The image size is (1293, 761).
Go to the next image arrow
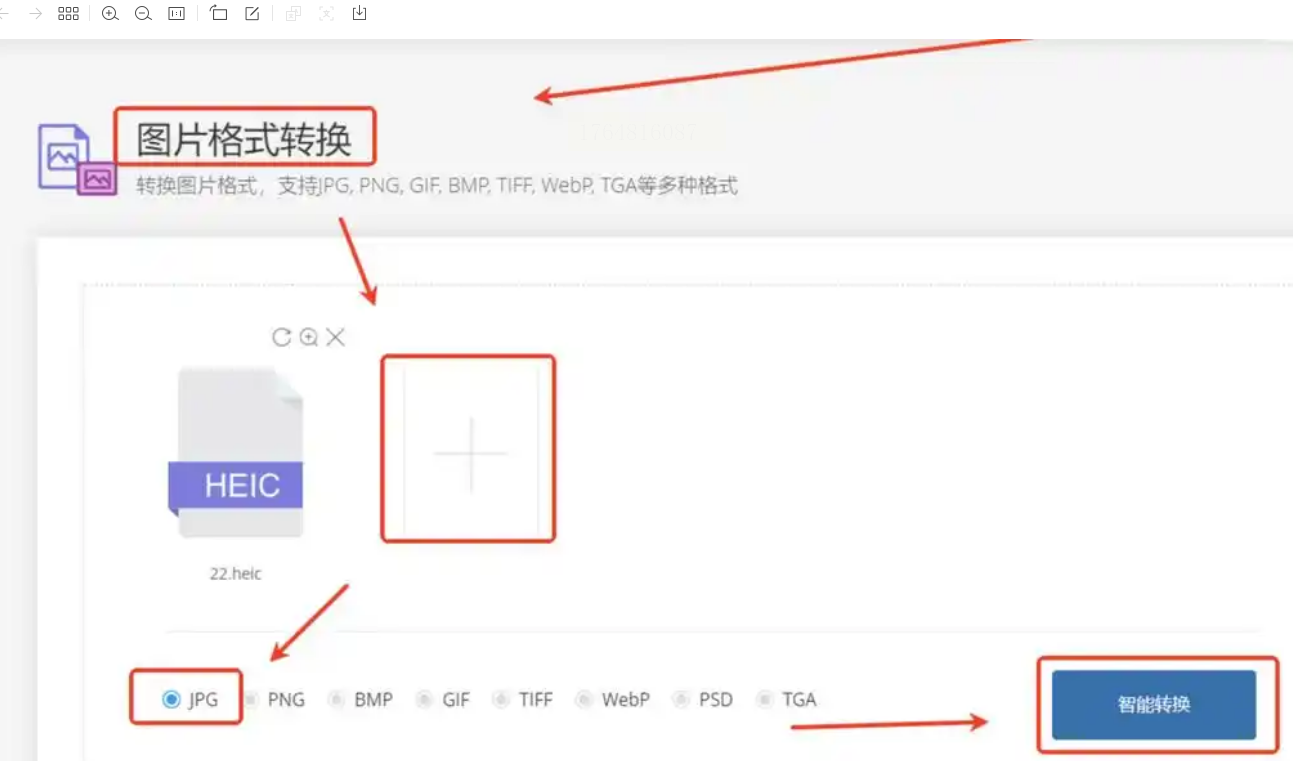pyautogui.click(x=35, y=14)
